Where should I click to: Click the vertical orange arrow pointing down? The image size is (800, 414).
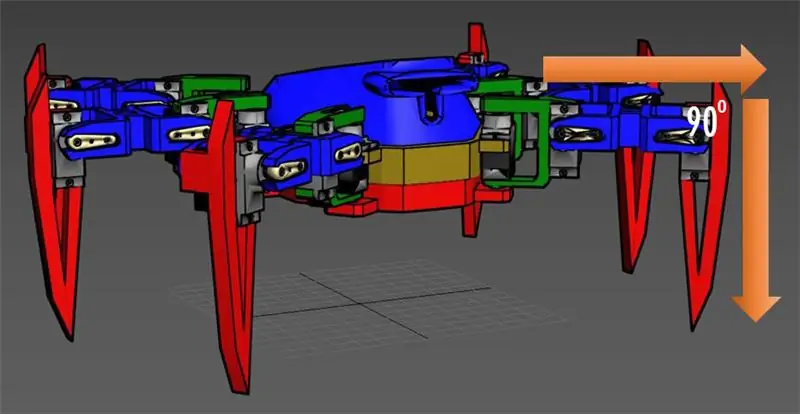pos(756,210)
